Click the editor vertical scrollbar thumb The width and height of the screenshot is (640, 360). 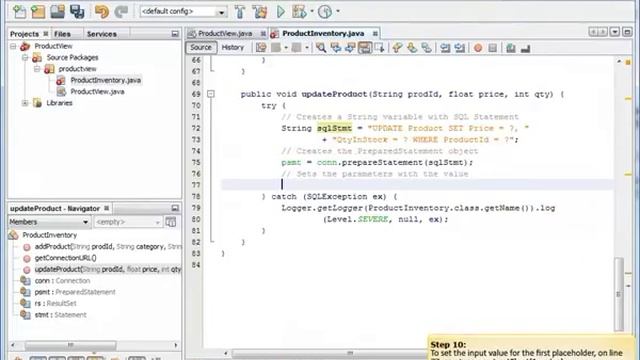click(x=619, y=294)
